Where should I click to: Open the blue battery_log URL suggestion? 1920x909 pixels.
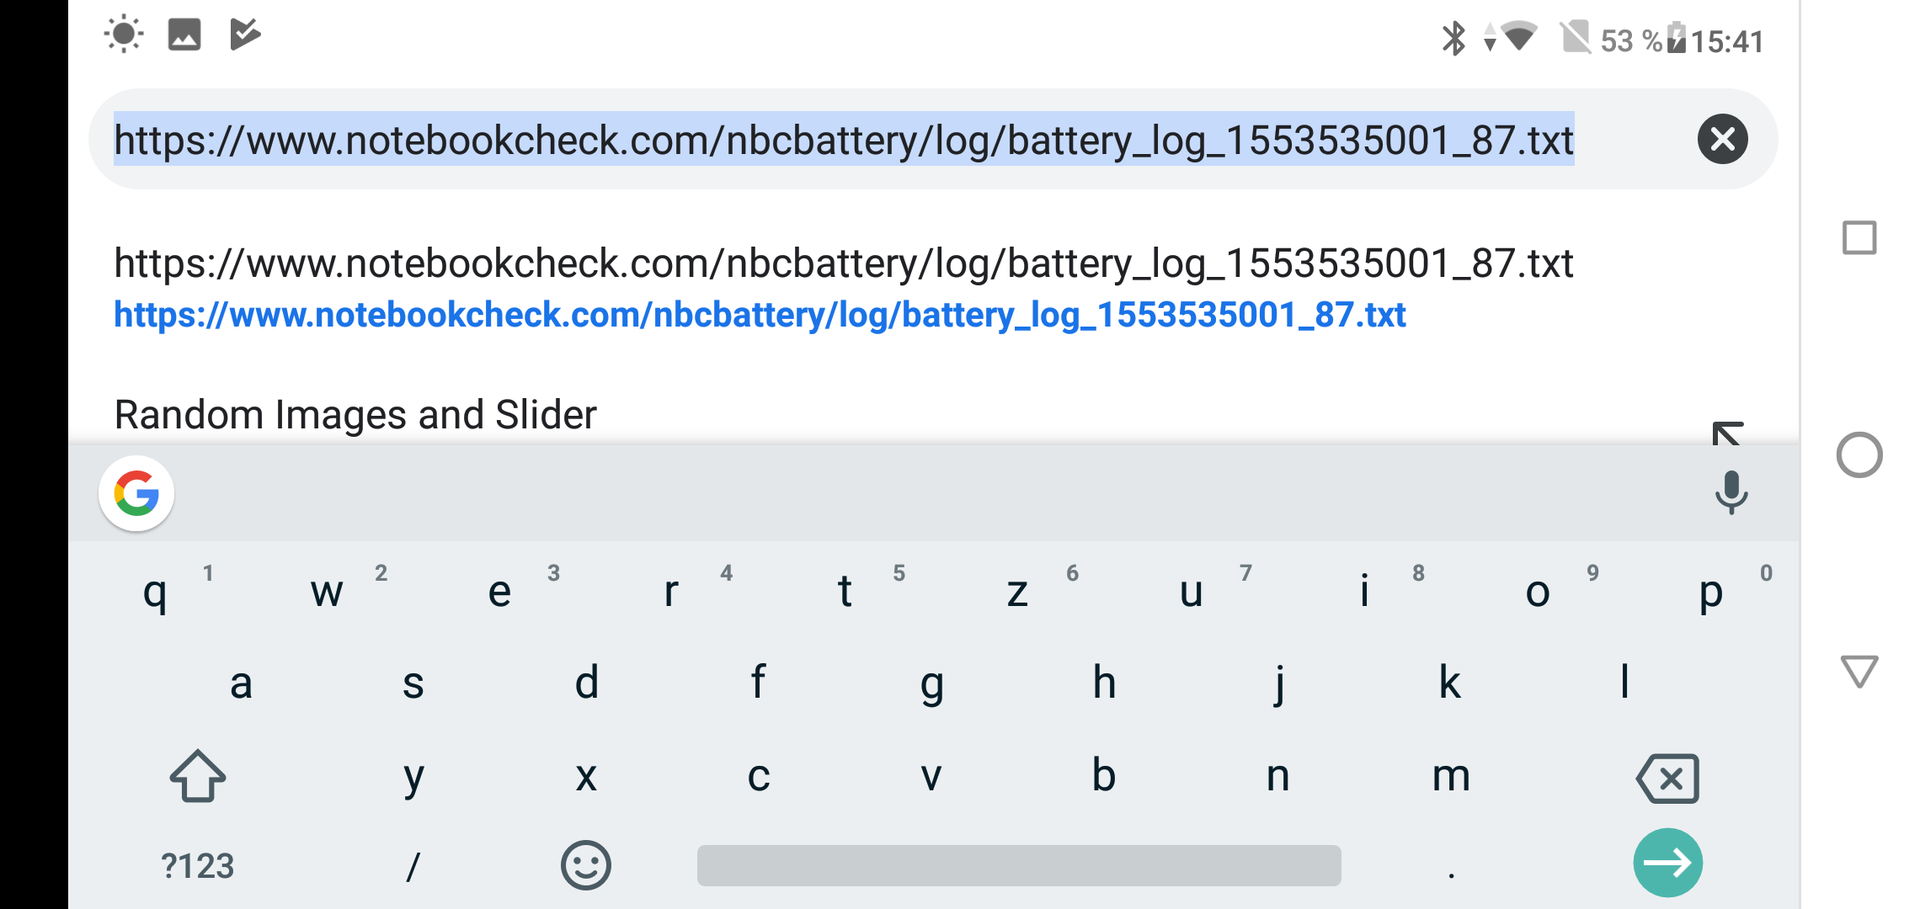coord(760,315)
